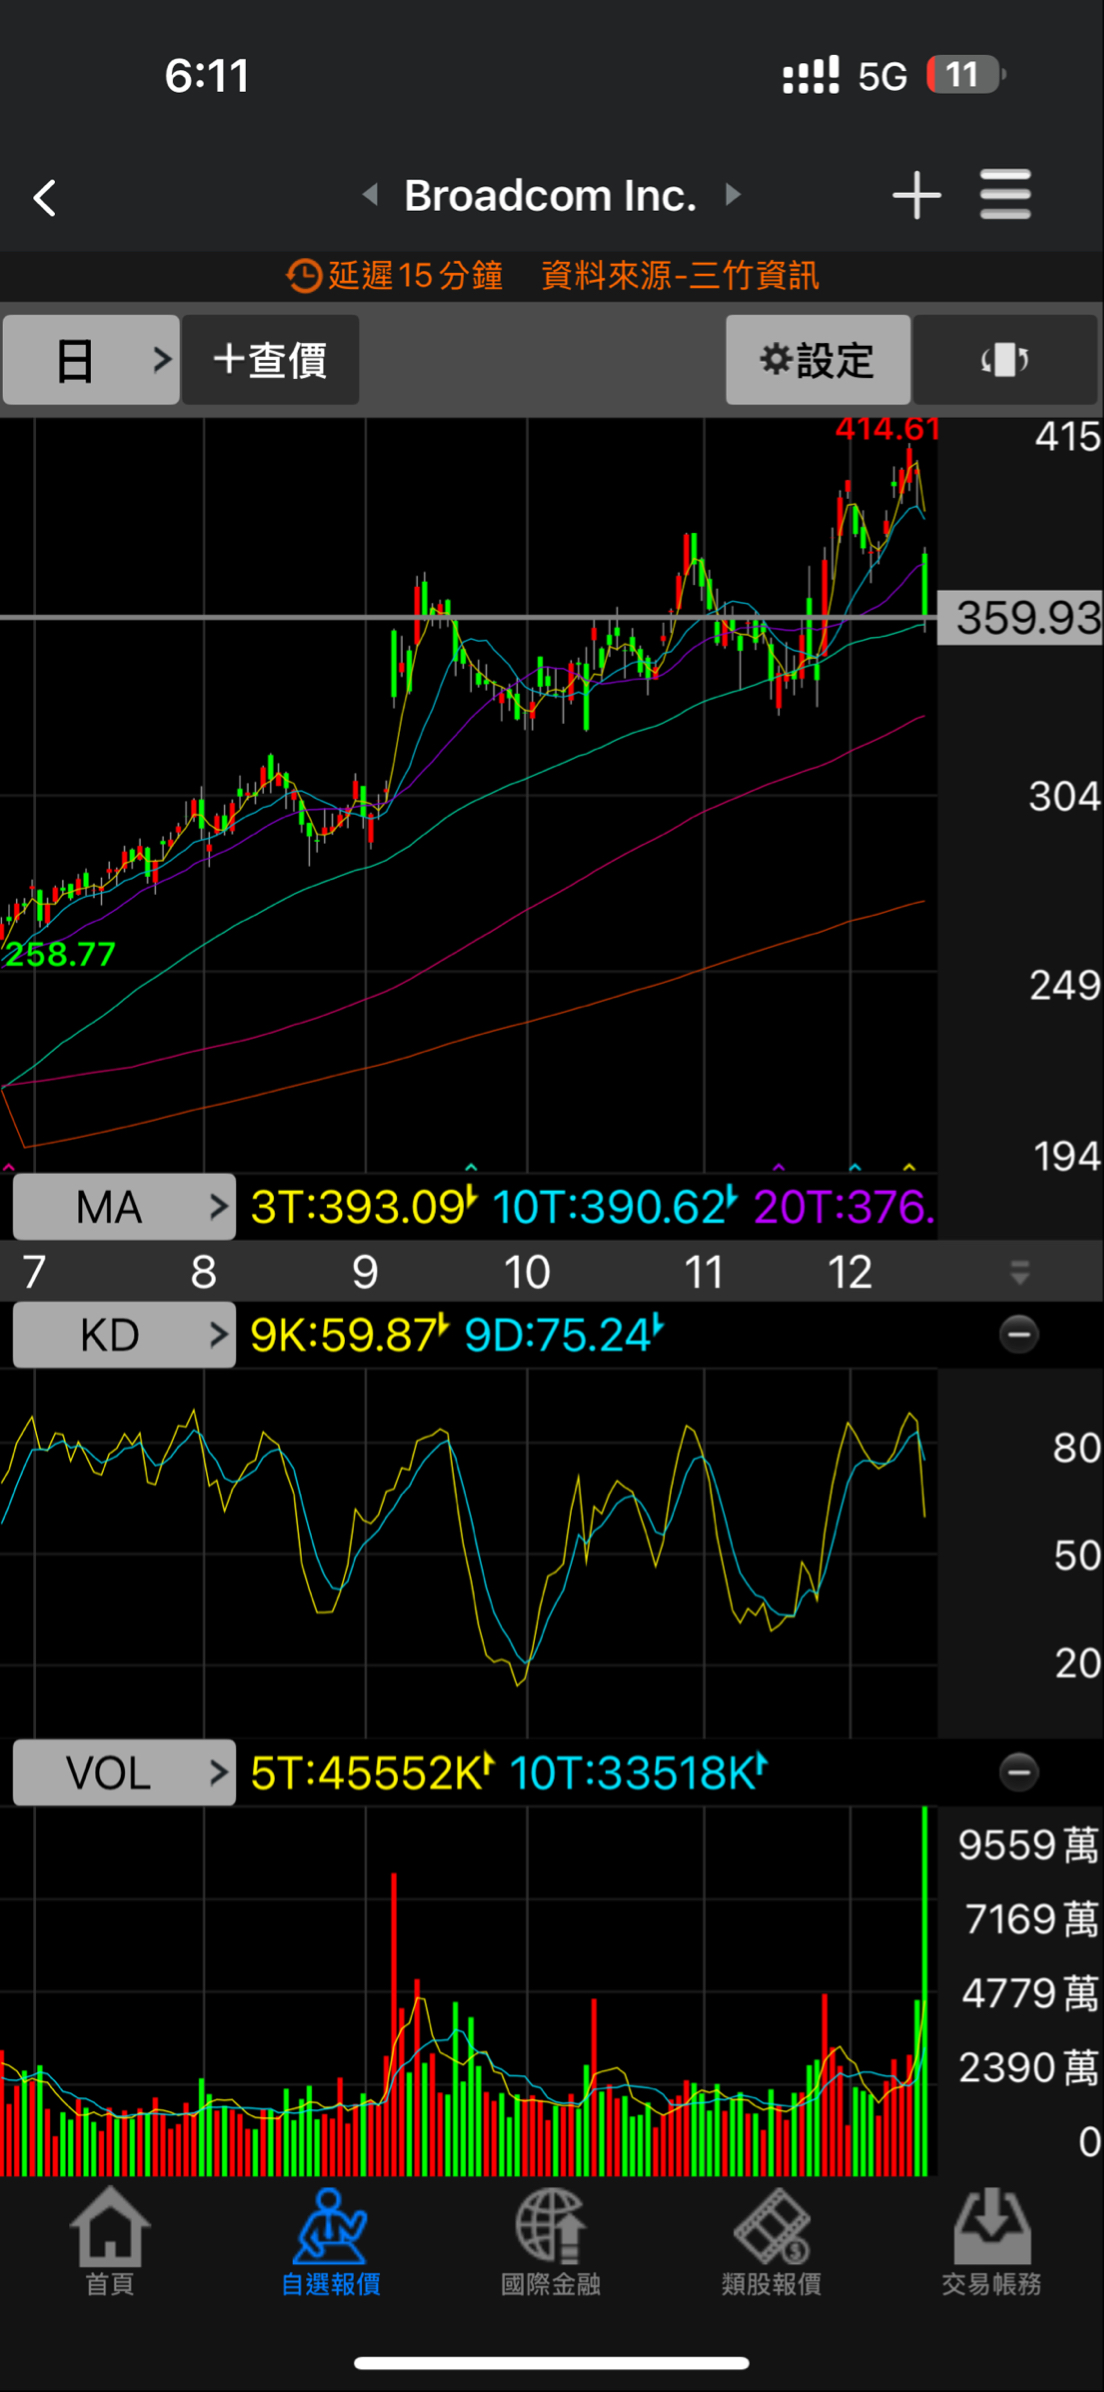Tap the 9K:59.87 KD value
Viewport: 1104px width, 2392px height.
349,1335
